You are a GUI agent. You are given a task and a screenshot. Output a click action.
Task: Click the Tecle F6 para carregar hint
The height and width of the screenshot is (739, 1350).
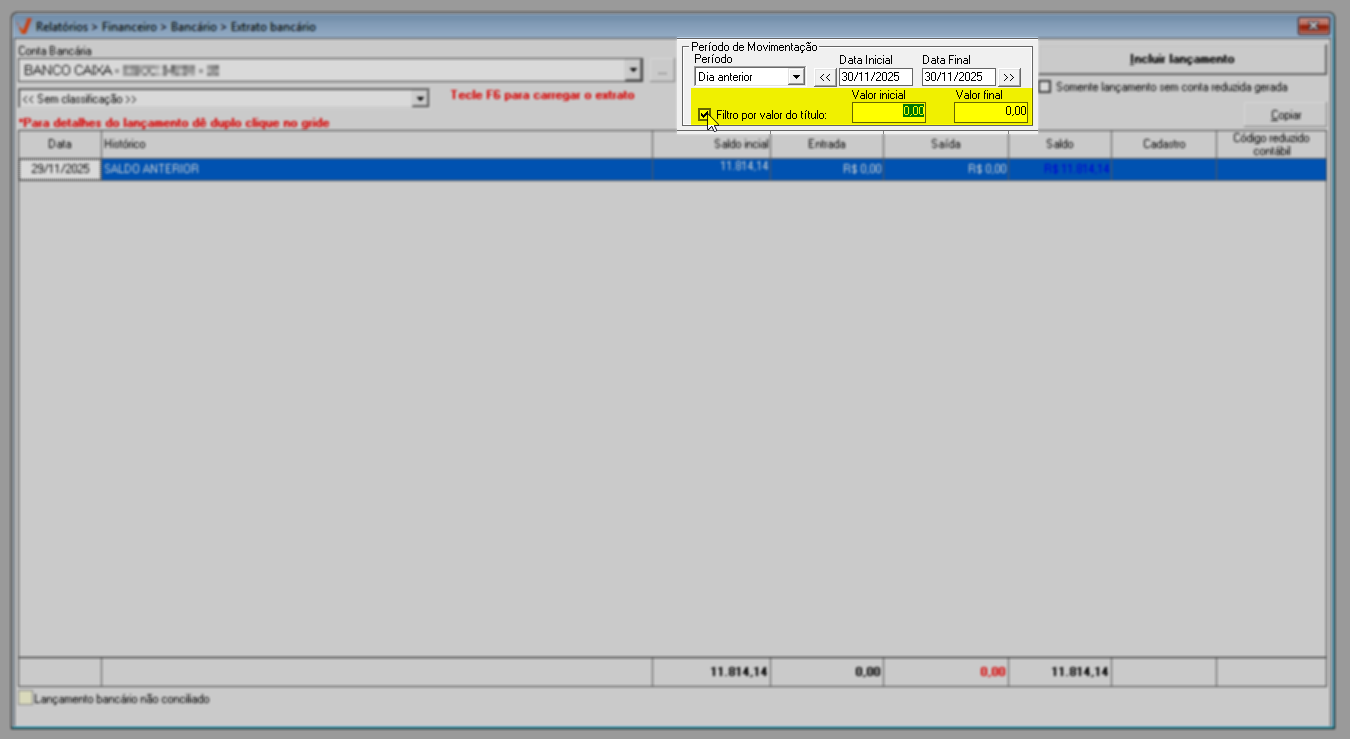pyautogui.click(x=543, y=95)
